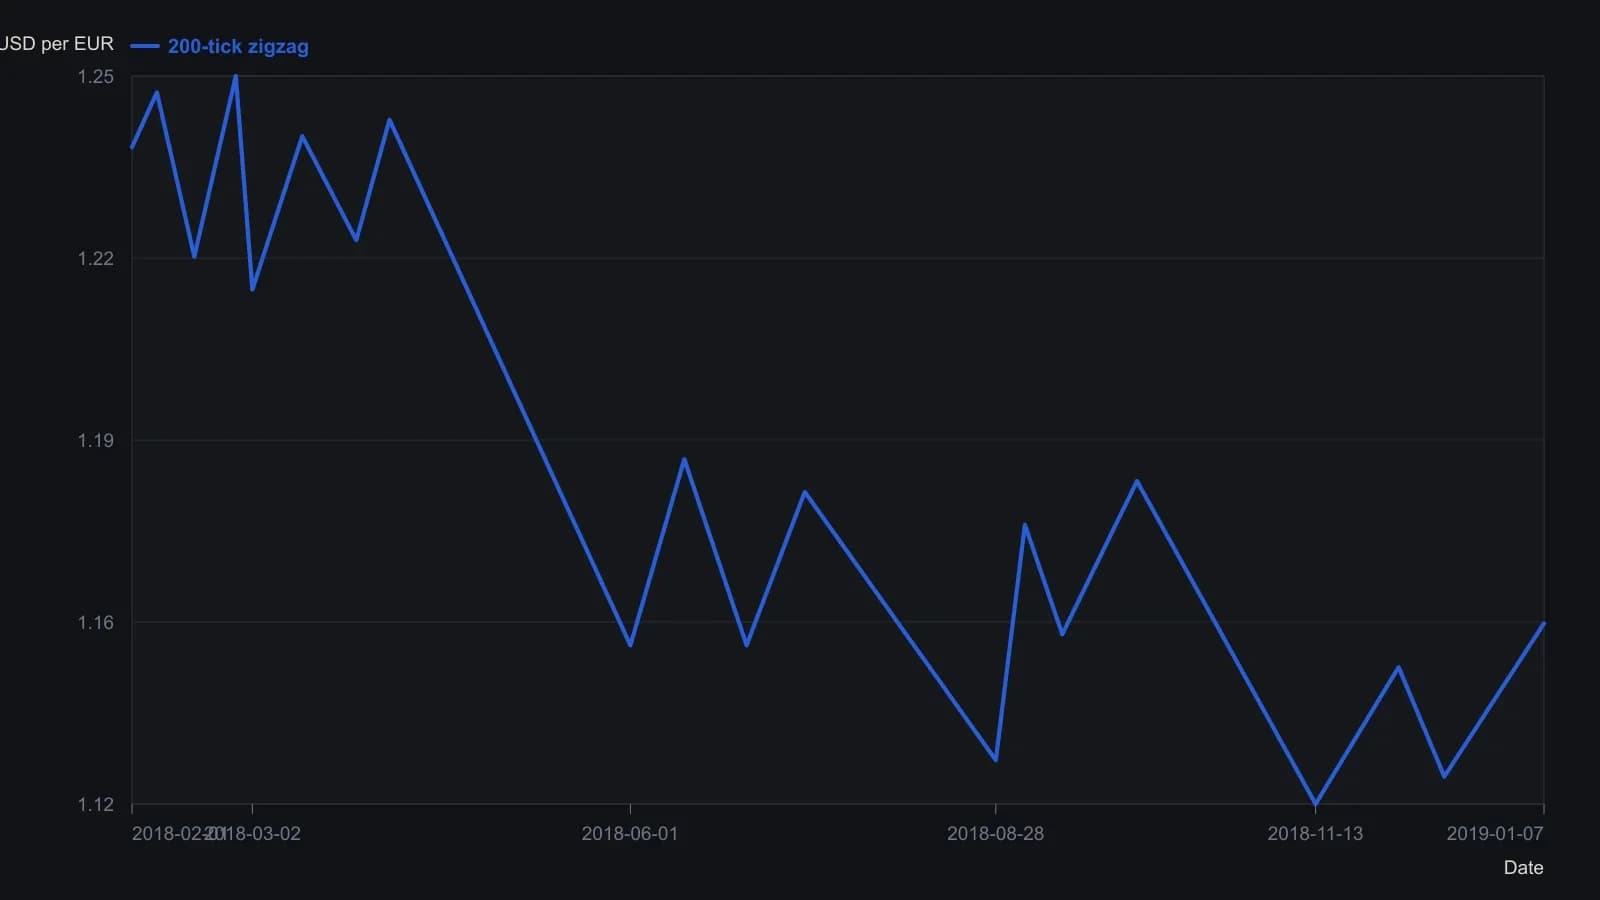This screenshot has width=1600, height=900.
Task: Click the USD per EUR axis title
Action: [x=57, y=44]
